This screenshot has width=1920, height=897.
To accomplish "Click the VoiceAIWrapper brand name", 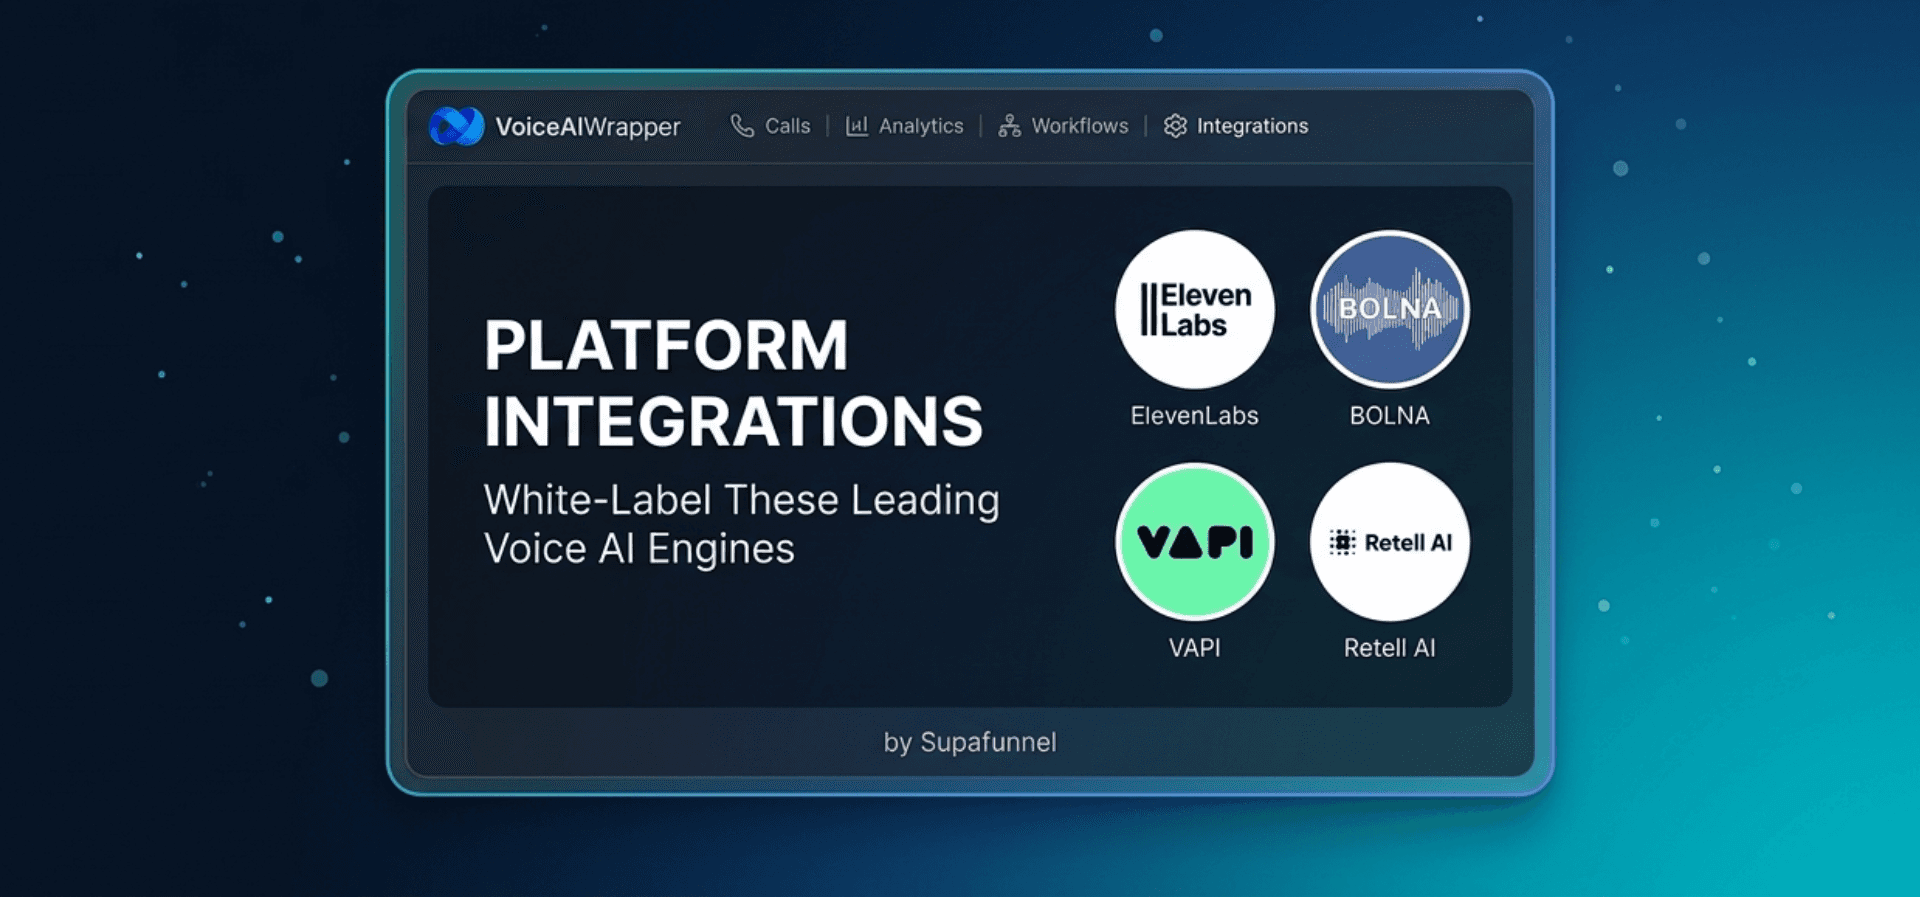I will point(588,127).
